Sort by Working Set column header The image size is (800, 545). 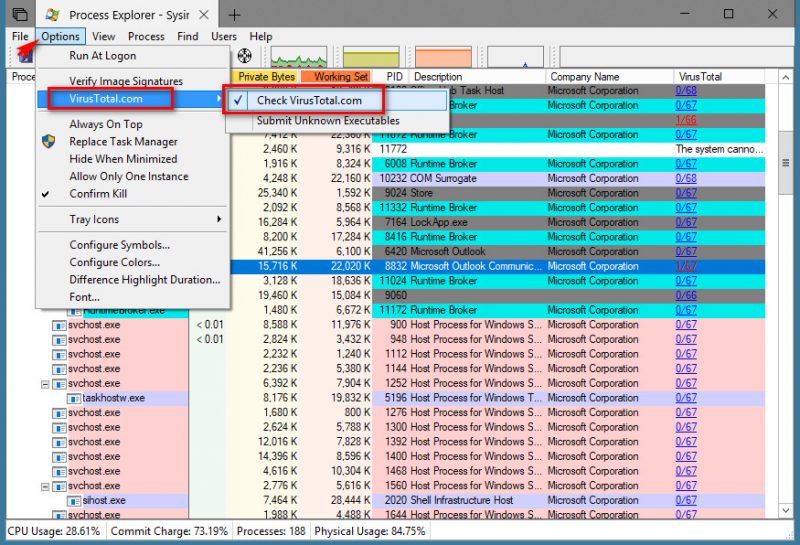click(x=337, y=77)
